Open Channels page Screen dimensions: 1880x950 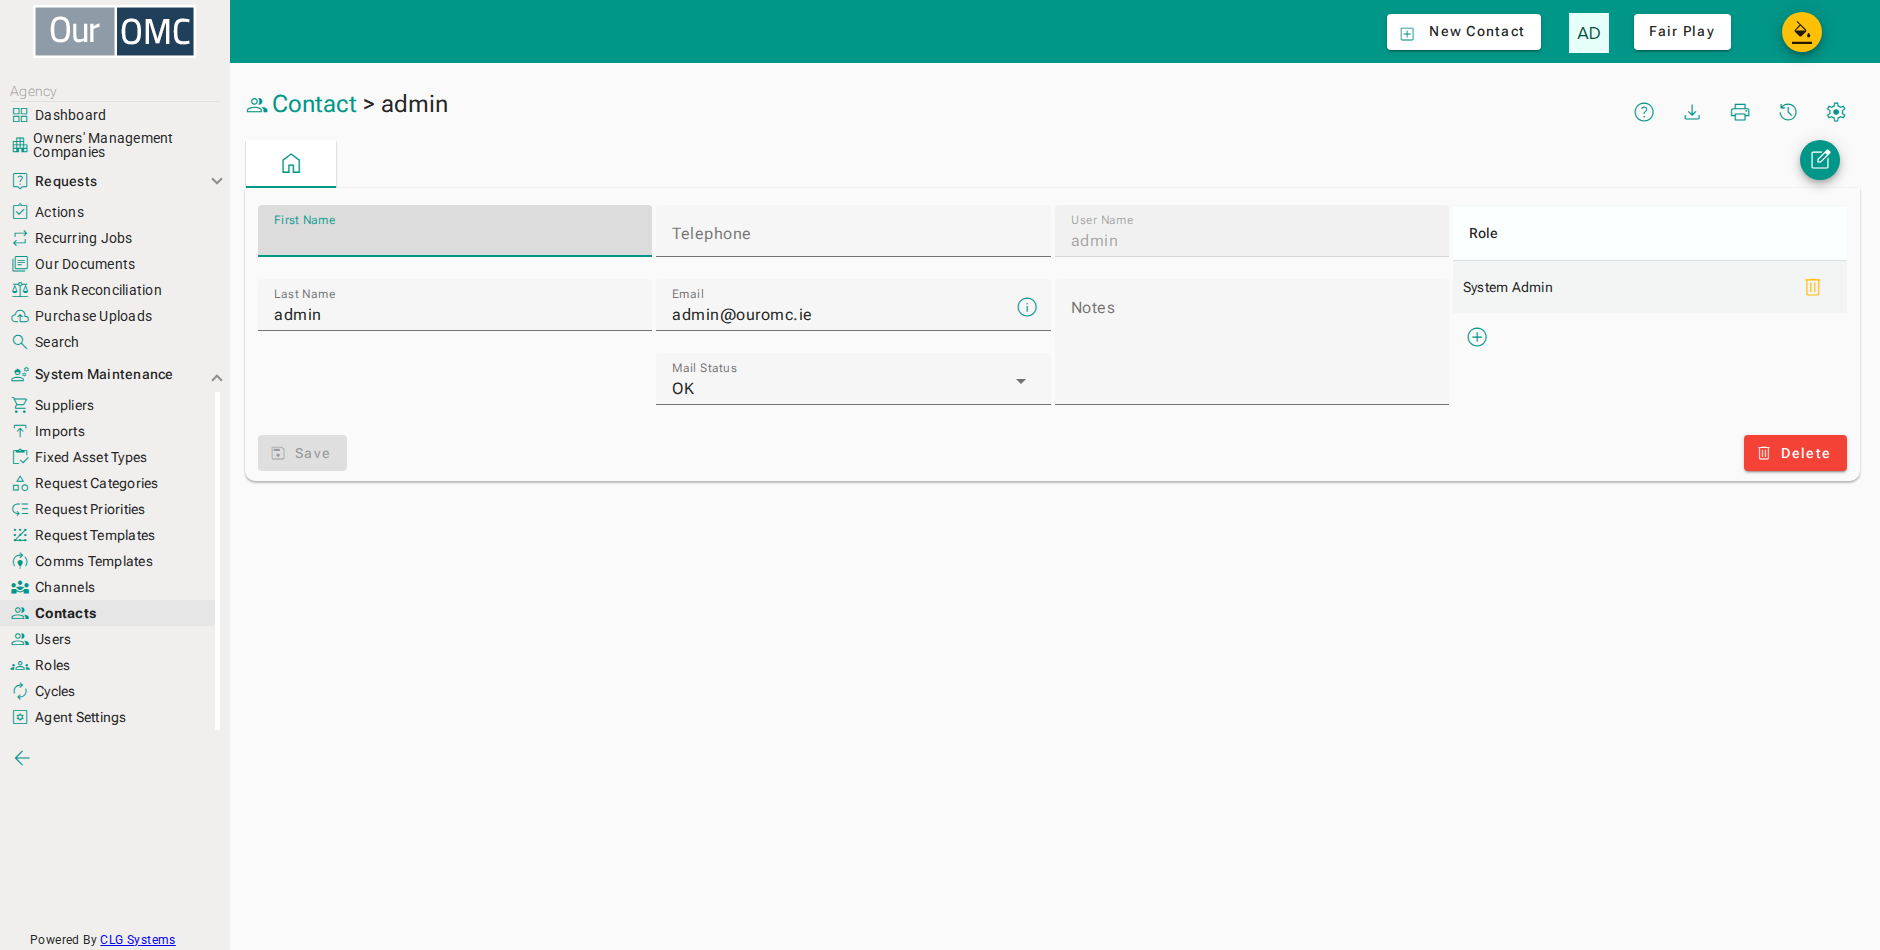65,587
